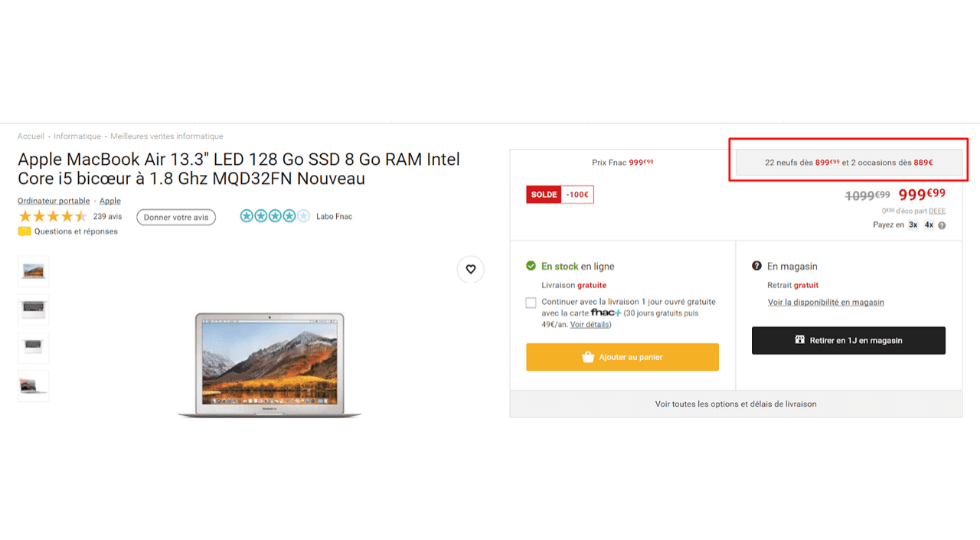Click the SOLDE -100€ badge
Viewport: 980px width, 540px height.
560,194
